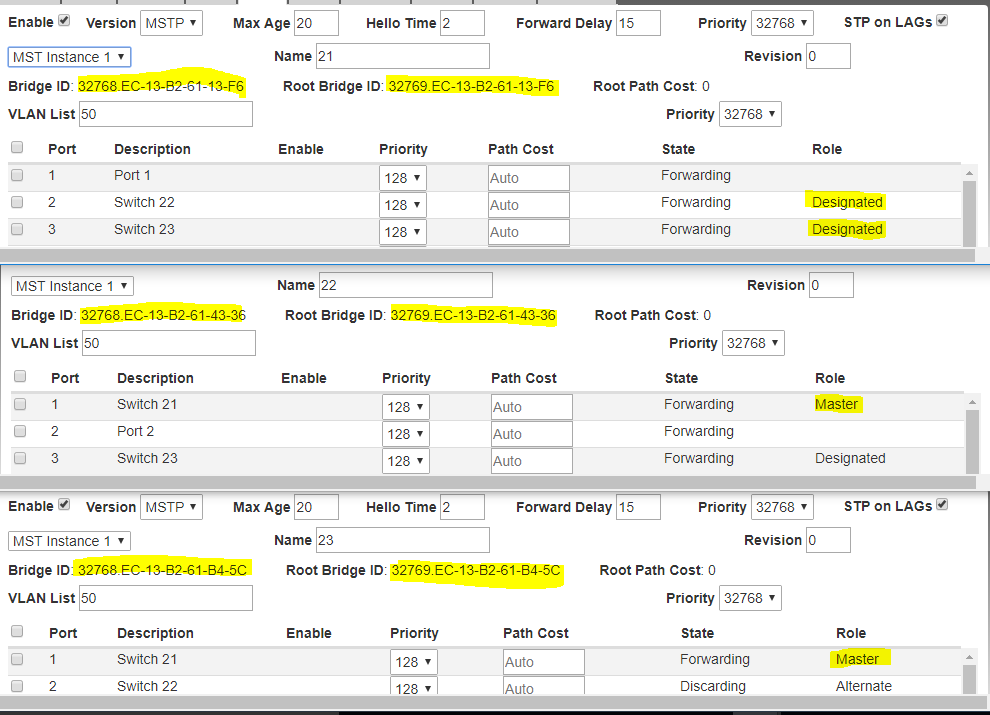Expand the Priority 128 dropdown for the Port 2 row
The height and width of the screenshot is (715, 990).
pyautogui.click(x=406, y=434)
